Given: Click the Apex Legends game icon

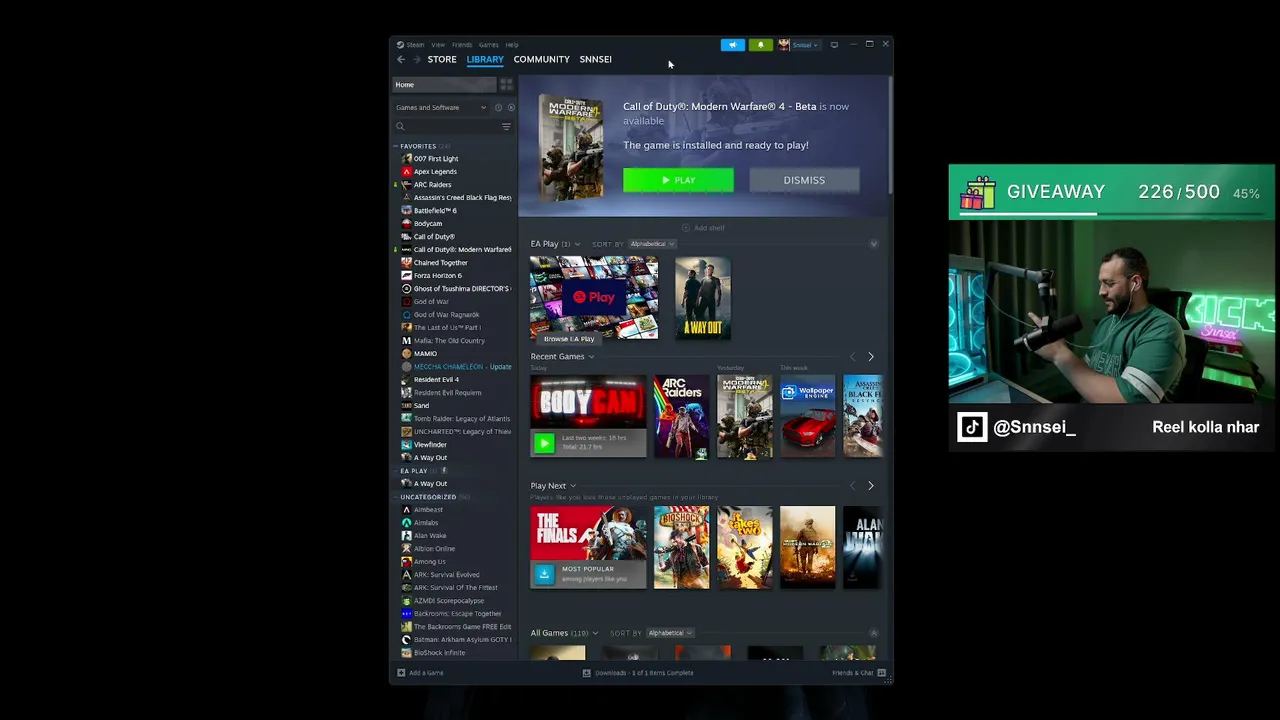Looking at the screenshot, I should [x=406, y=172].
